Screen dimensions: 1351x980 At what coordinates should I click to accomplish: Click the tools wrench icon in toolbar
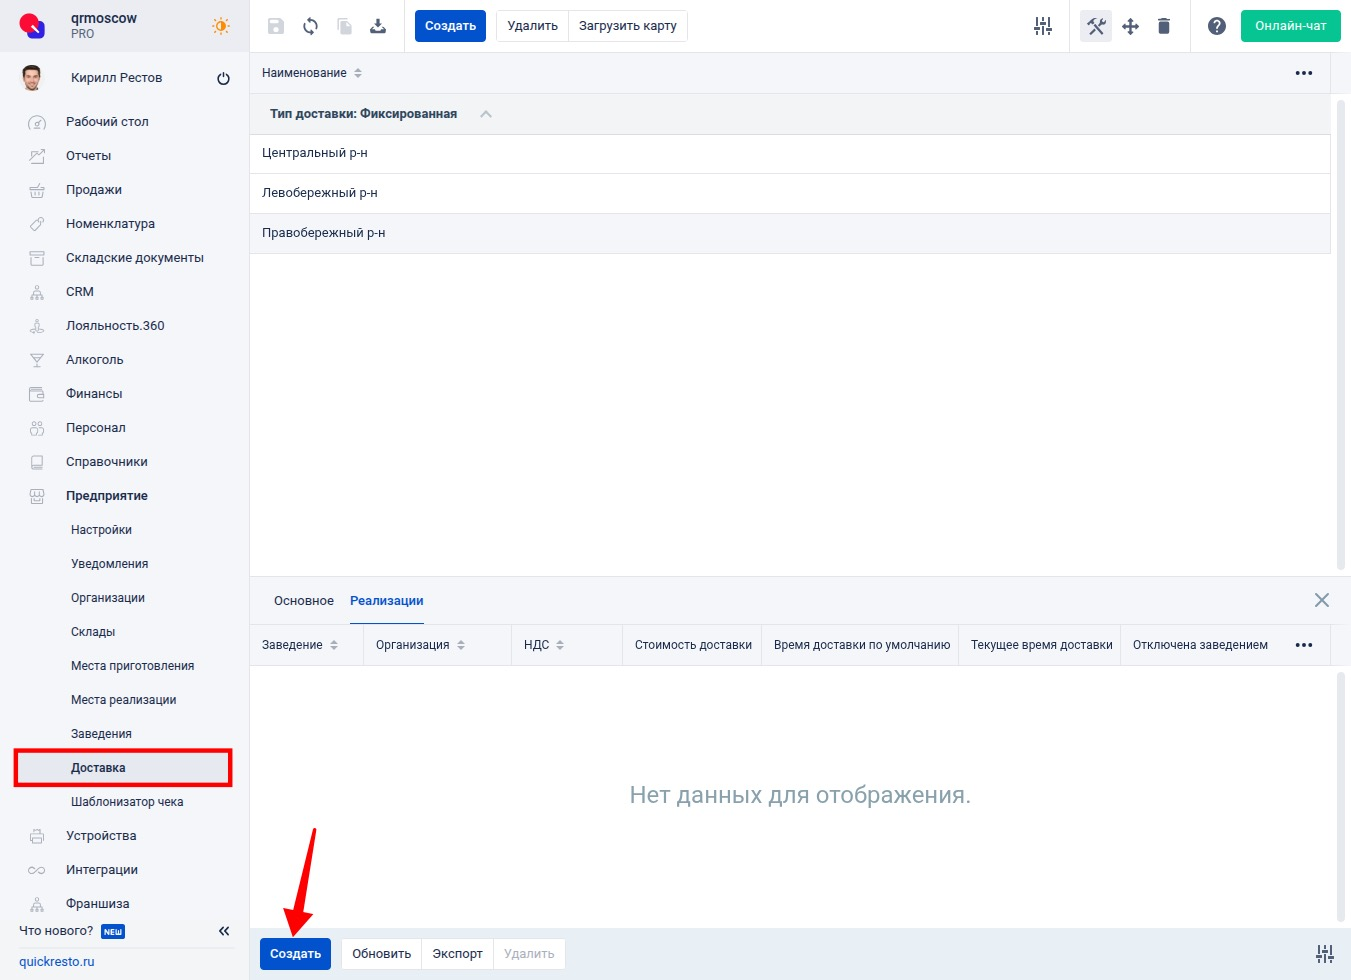point(1096,26)
